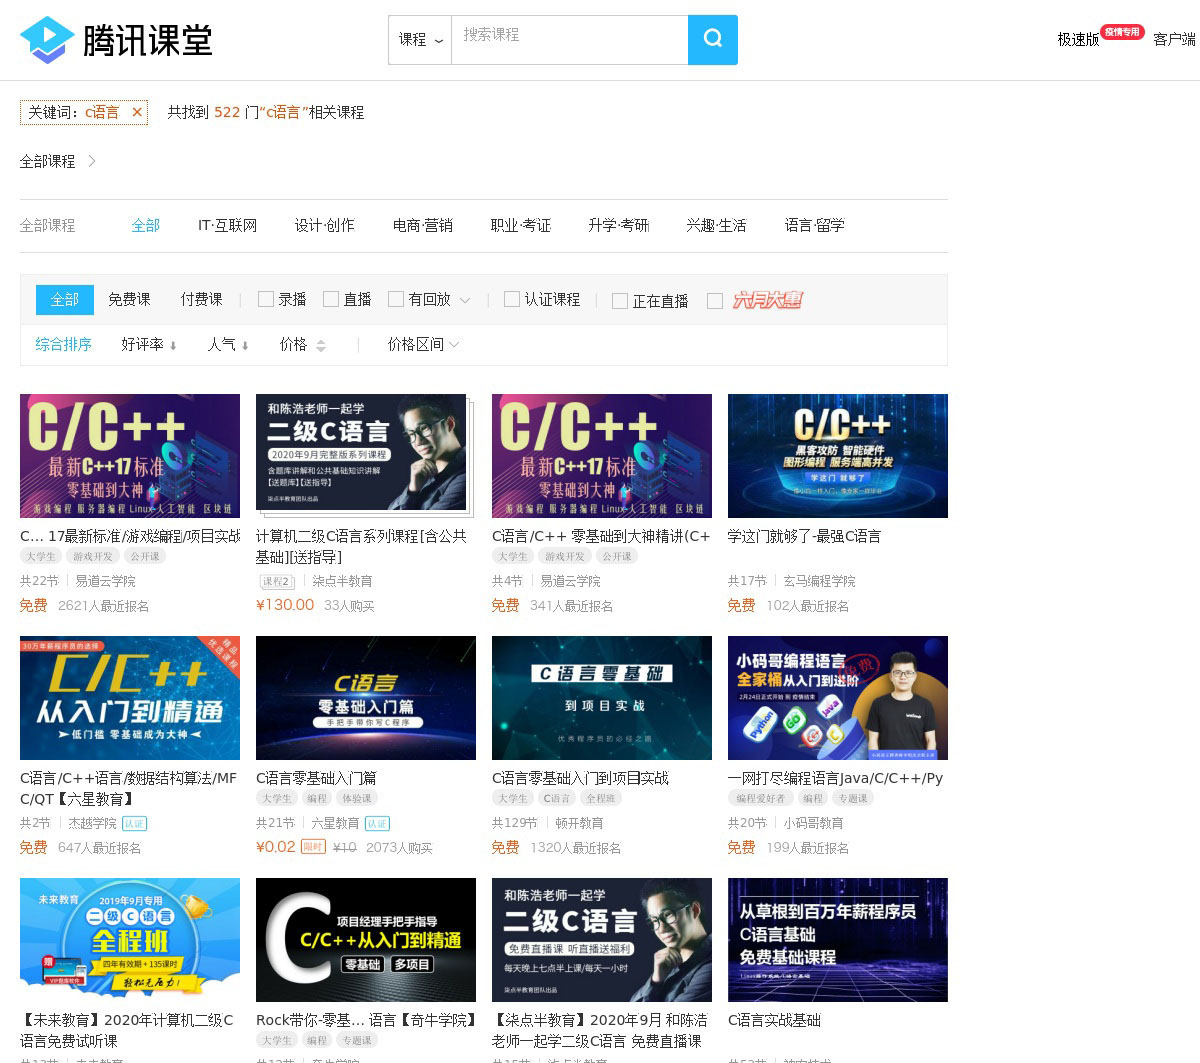Viewport: 1200px width, 1063px height.
Task: Click 玄马编程学院 institution name
Action: click(x=819, y=581)
